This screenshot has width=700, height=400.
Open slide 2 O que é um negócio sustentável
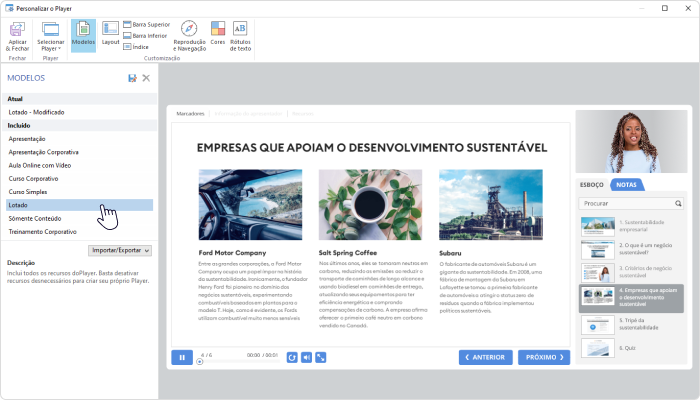[x=631, y=249]
